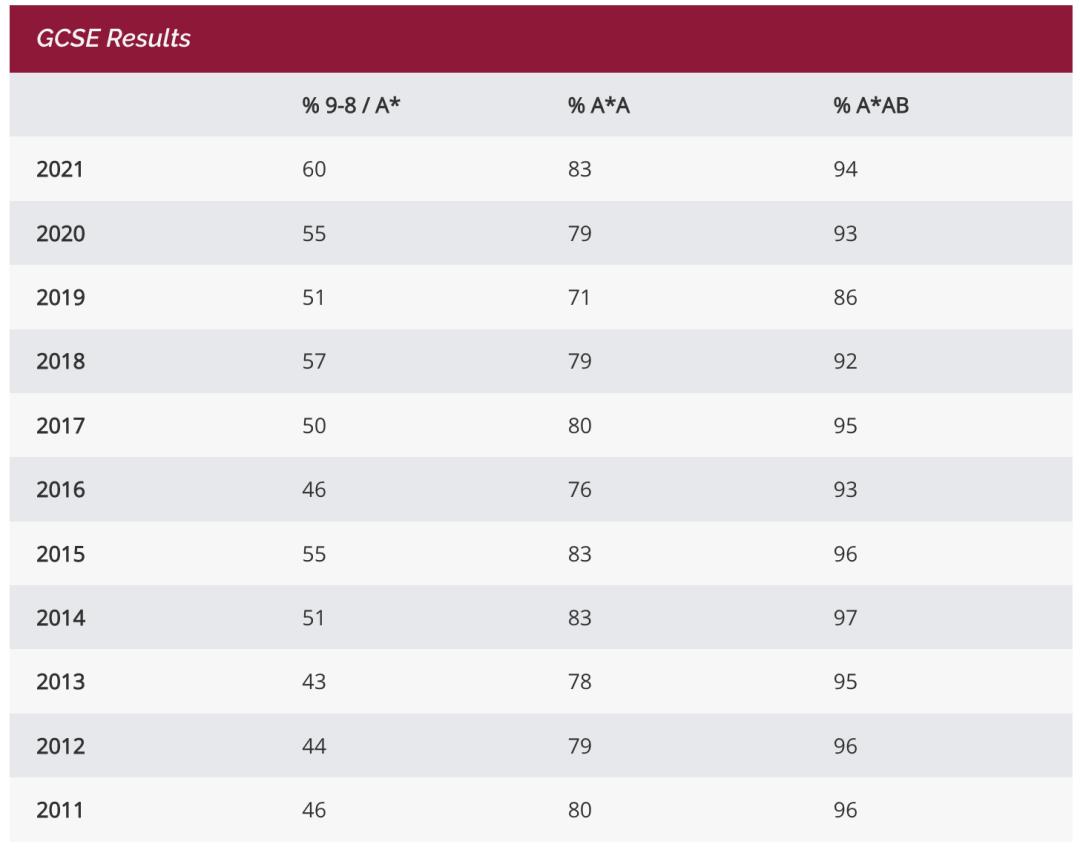This screenshot has width=1080, height=853.
Task: Select the % 9-8 / A* column header
Action: [351, 105]
